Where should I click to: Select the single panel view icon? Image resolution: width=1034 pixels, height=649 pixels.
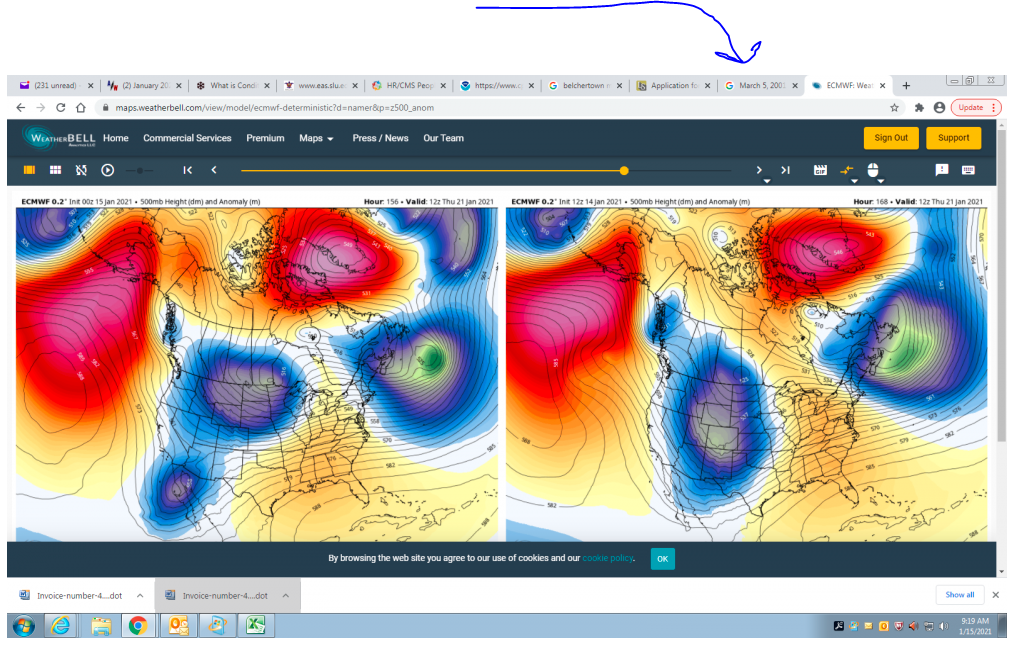29,170
